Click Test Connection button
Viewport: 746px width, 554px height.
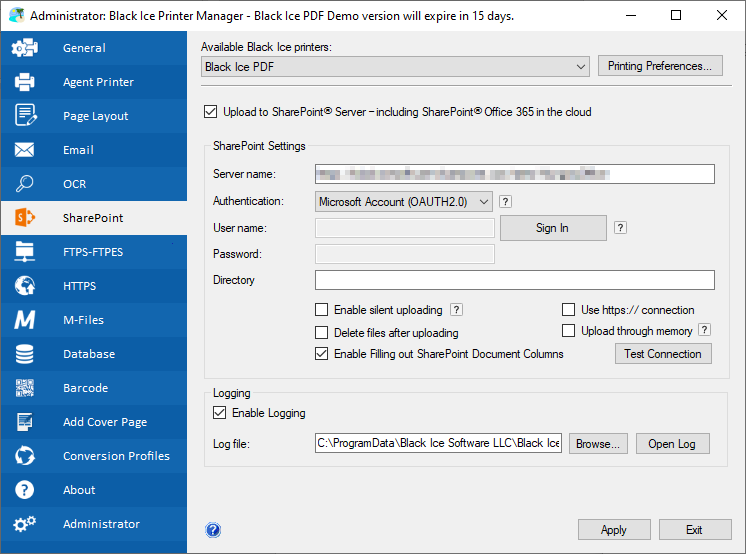click(x=663, y=354)
